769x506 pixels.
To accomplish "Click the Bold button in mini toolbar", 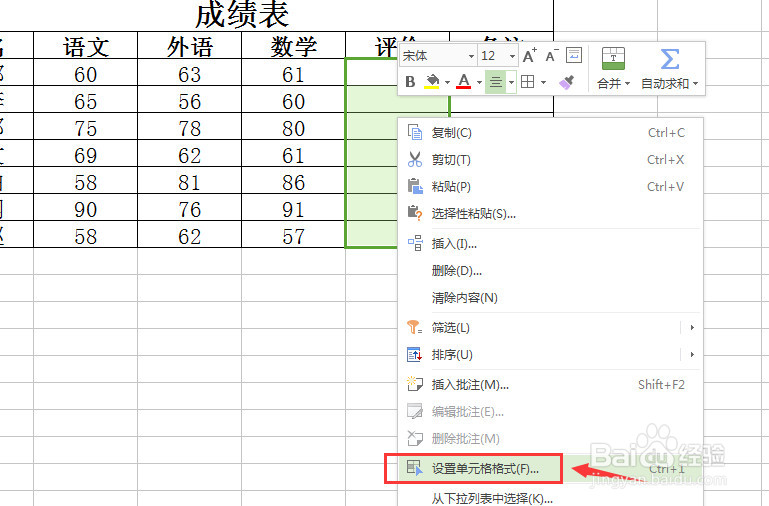I will 410,82.
